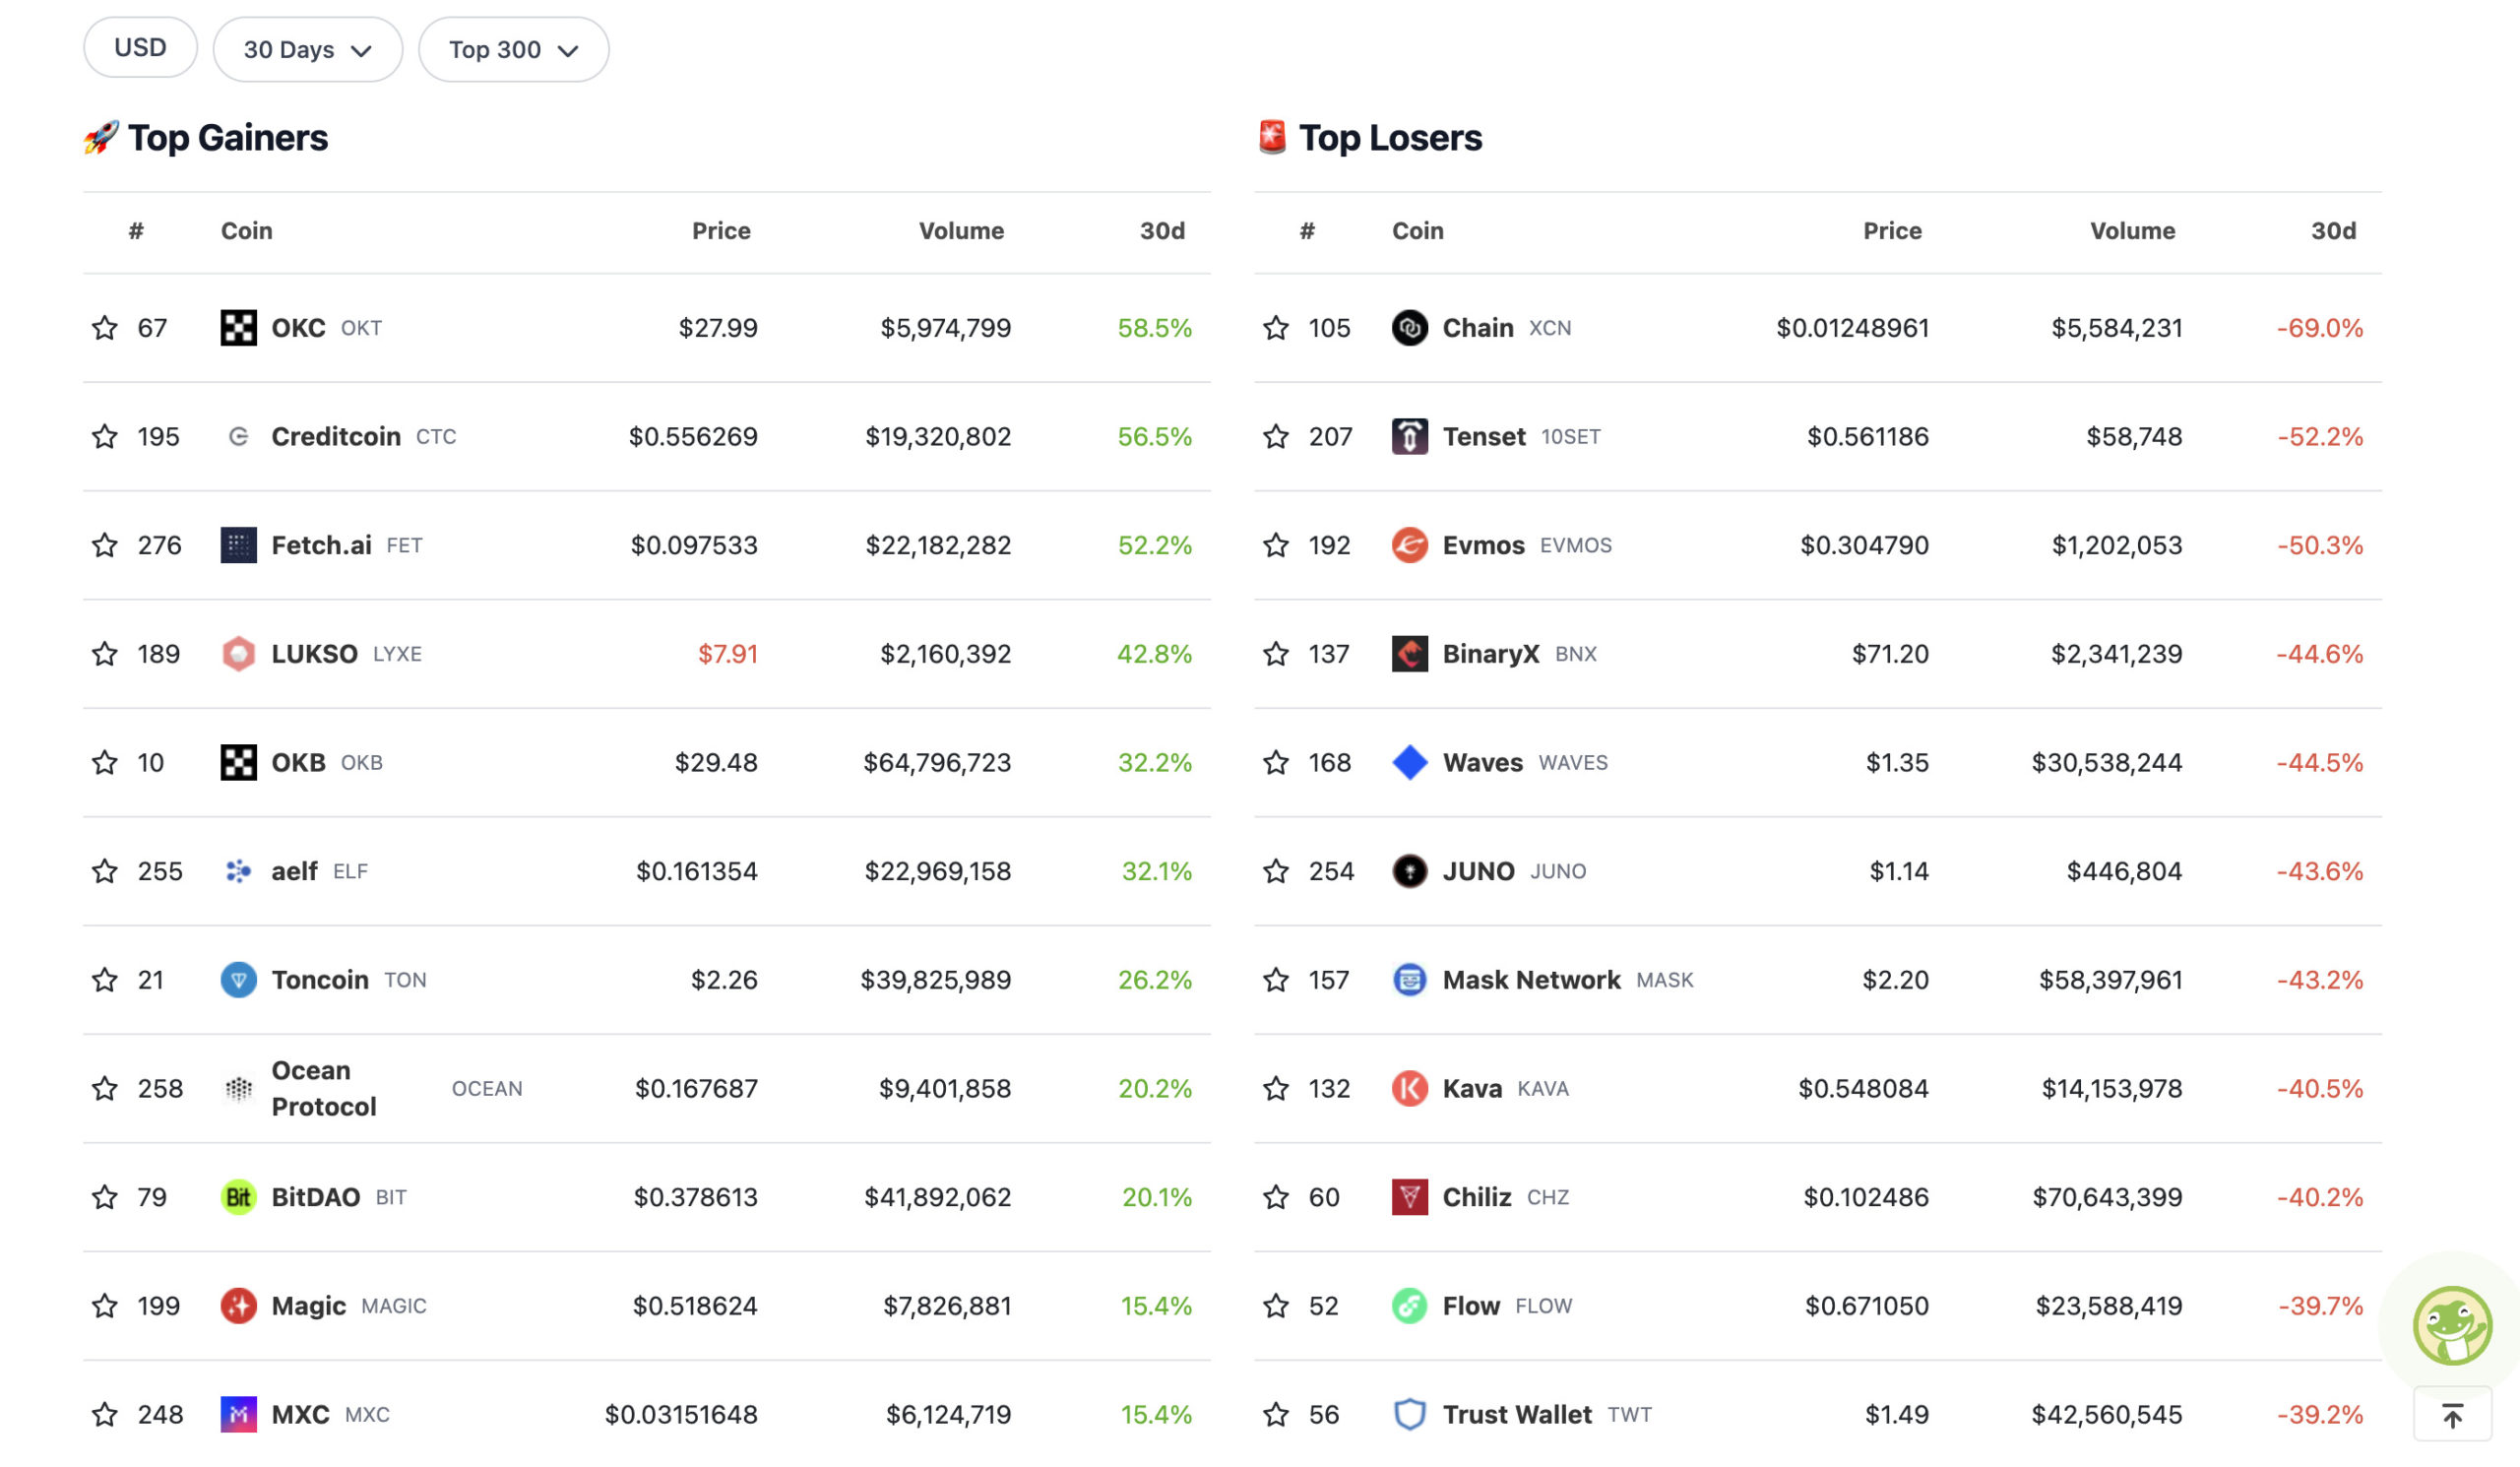Open the 30 Days timeframe dropdown

point(308,49)
